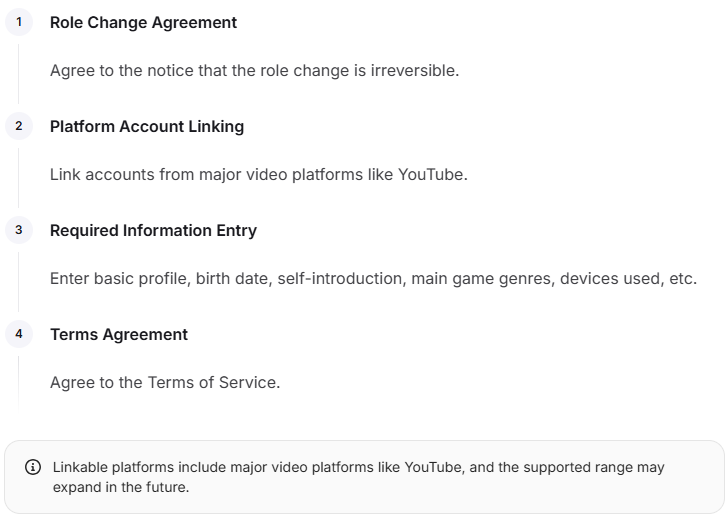This screenshot has width=727, height=519.
Task: Click the basic profile entry description text
Action: click(x=373, y=278)
